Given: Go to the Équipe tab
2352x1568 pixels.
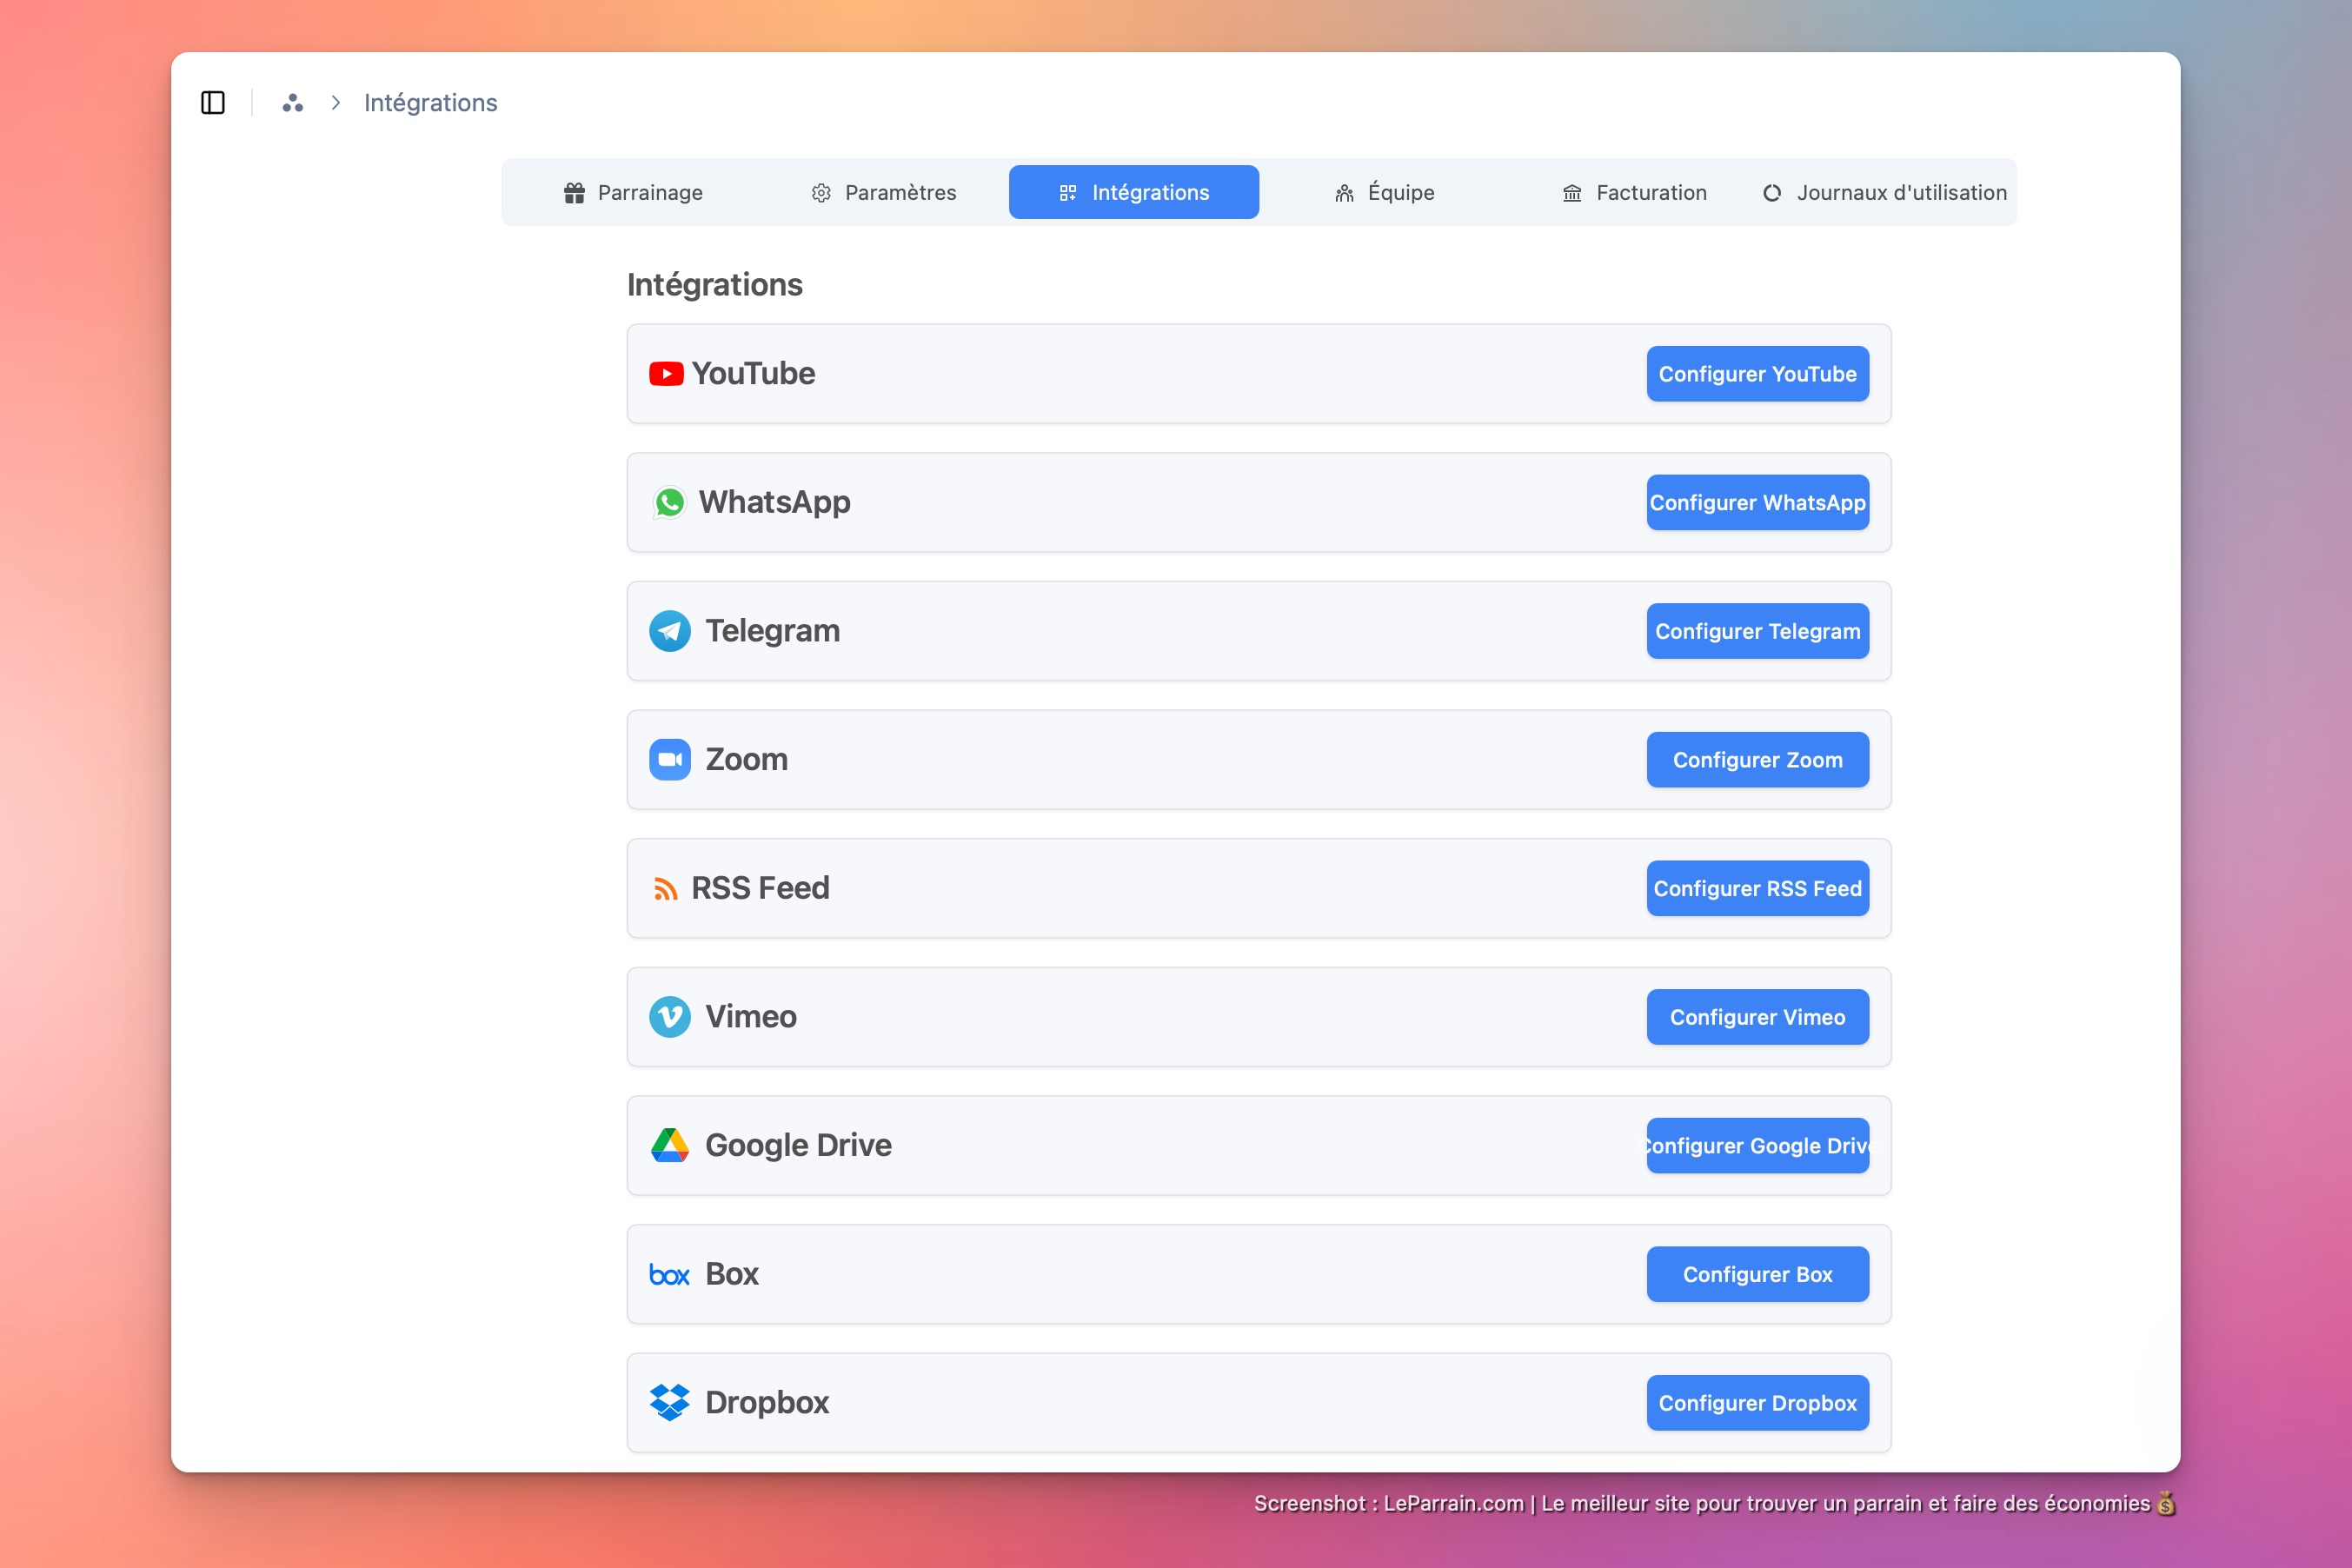Looking at the screenshot, I should coord(1384,192).
